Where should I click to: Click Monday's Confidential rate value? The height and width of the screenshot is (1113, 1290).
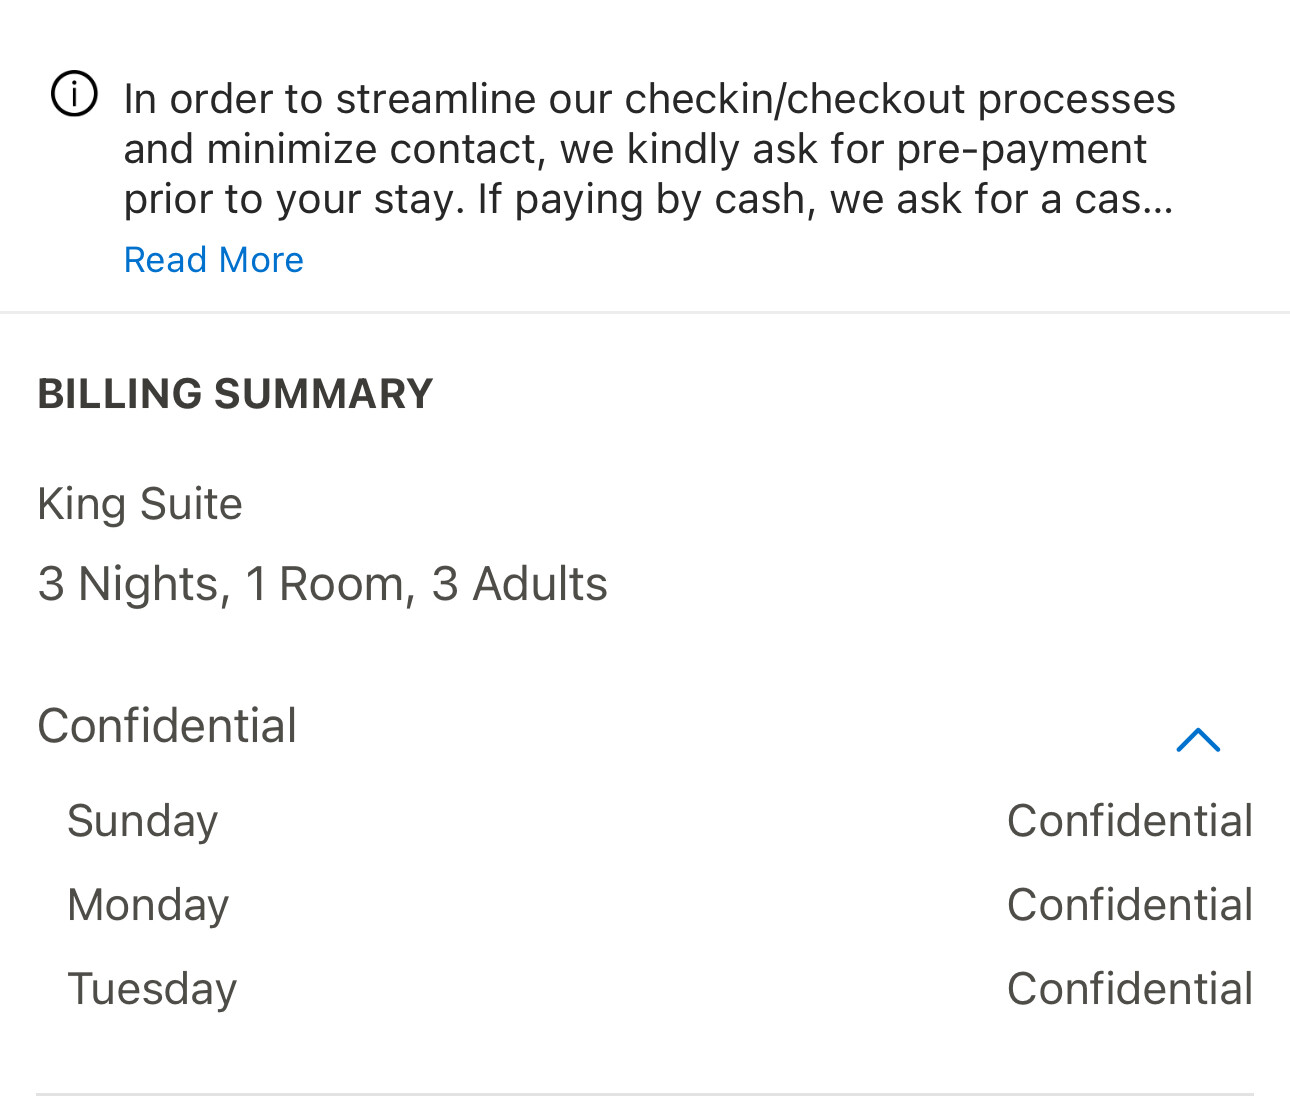pyautogui.click(x=1129, y=905)
